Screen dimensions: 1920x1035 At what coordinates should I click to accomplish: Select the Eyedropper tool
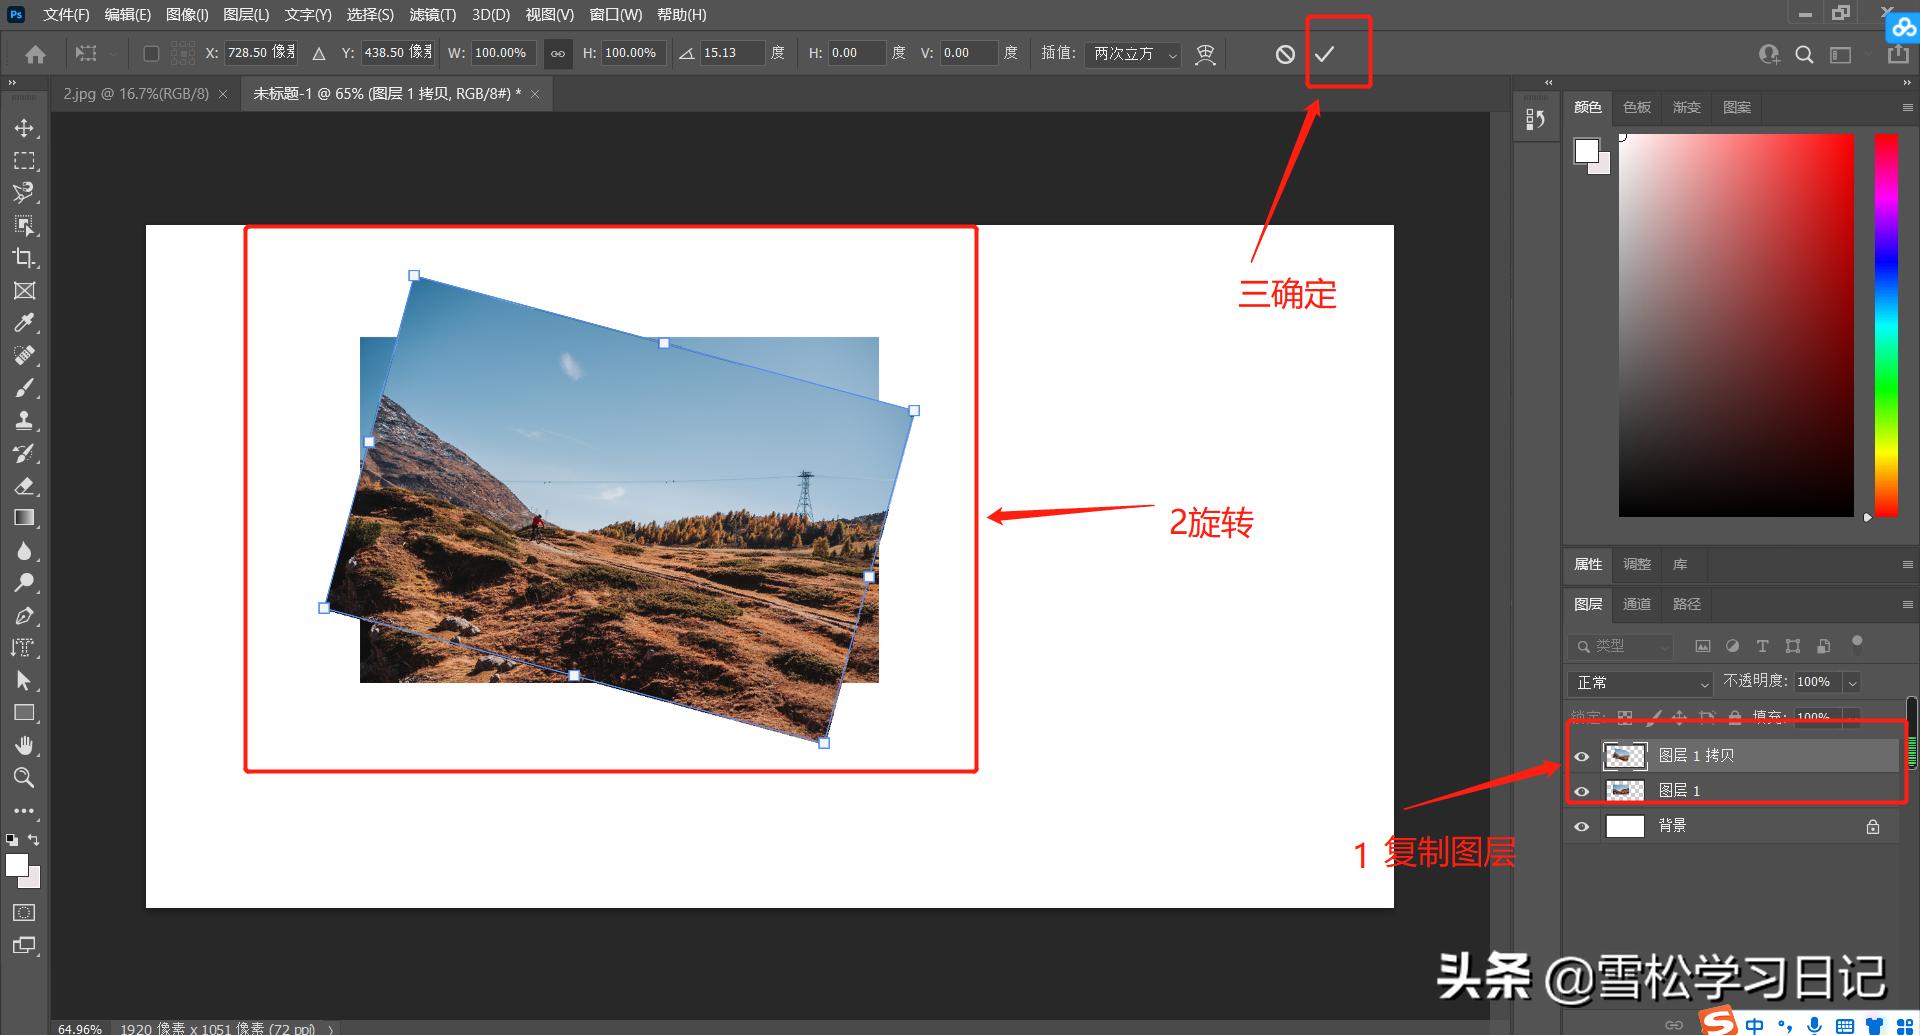24,323
